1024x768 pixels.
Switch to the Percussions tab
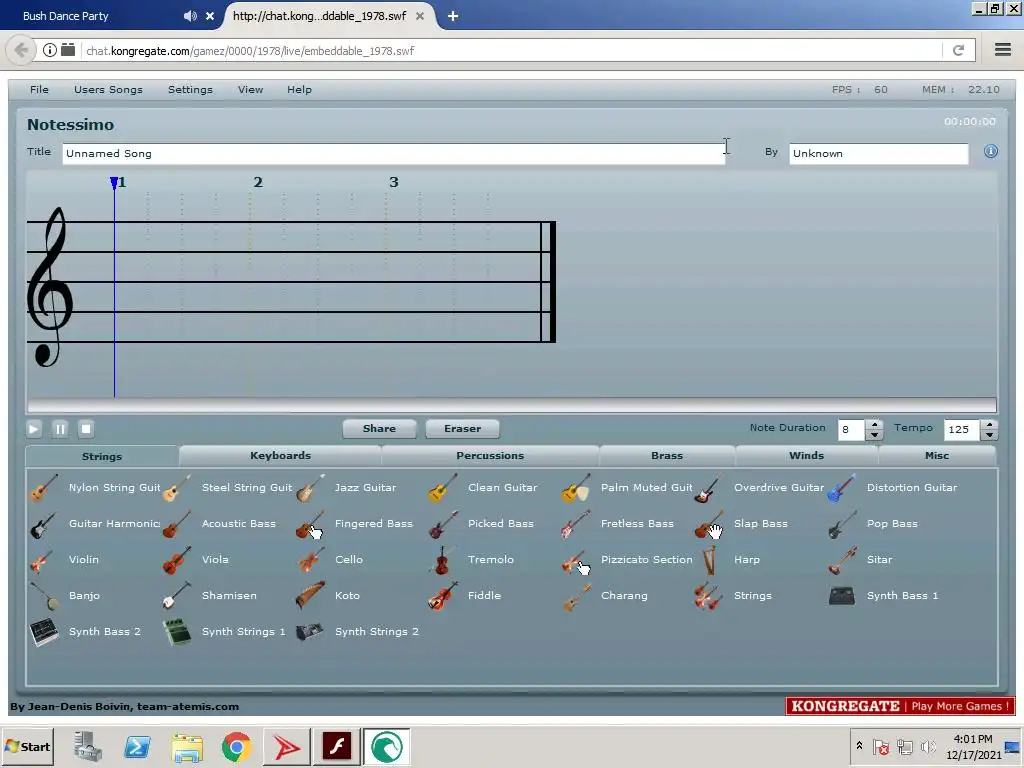tap(490, 456)
